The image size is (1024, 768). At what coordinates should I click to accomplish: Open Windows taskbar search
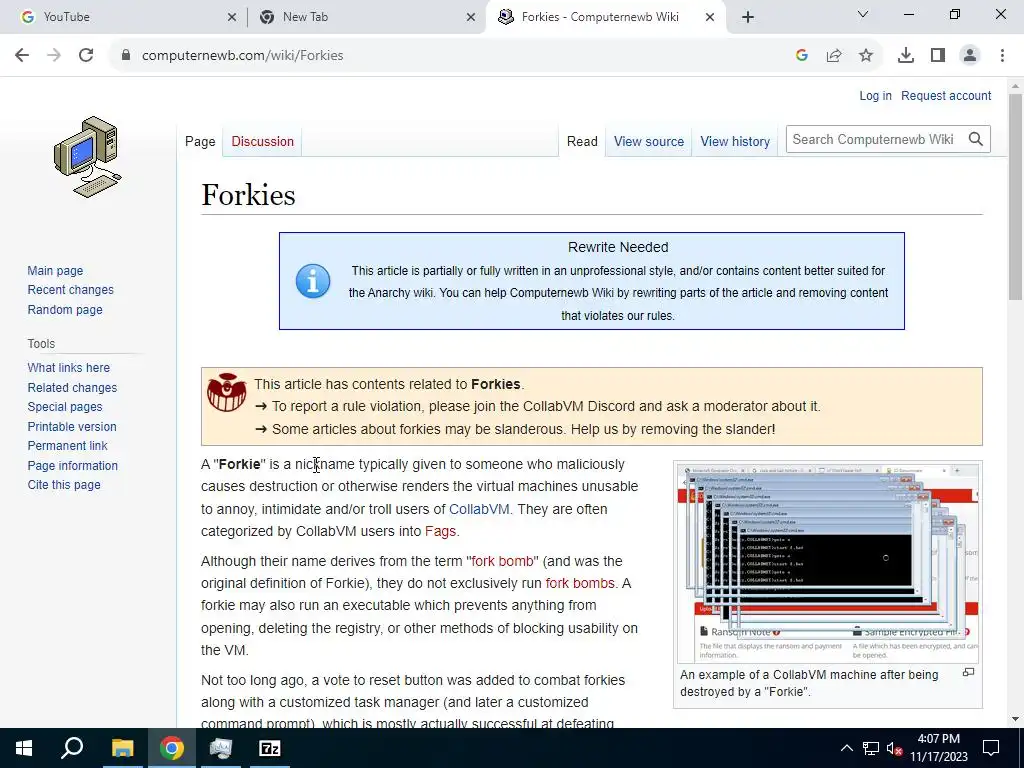pos(72,748)
